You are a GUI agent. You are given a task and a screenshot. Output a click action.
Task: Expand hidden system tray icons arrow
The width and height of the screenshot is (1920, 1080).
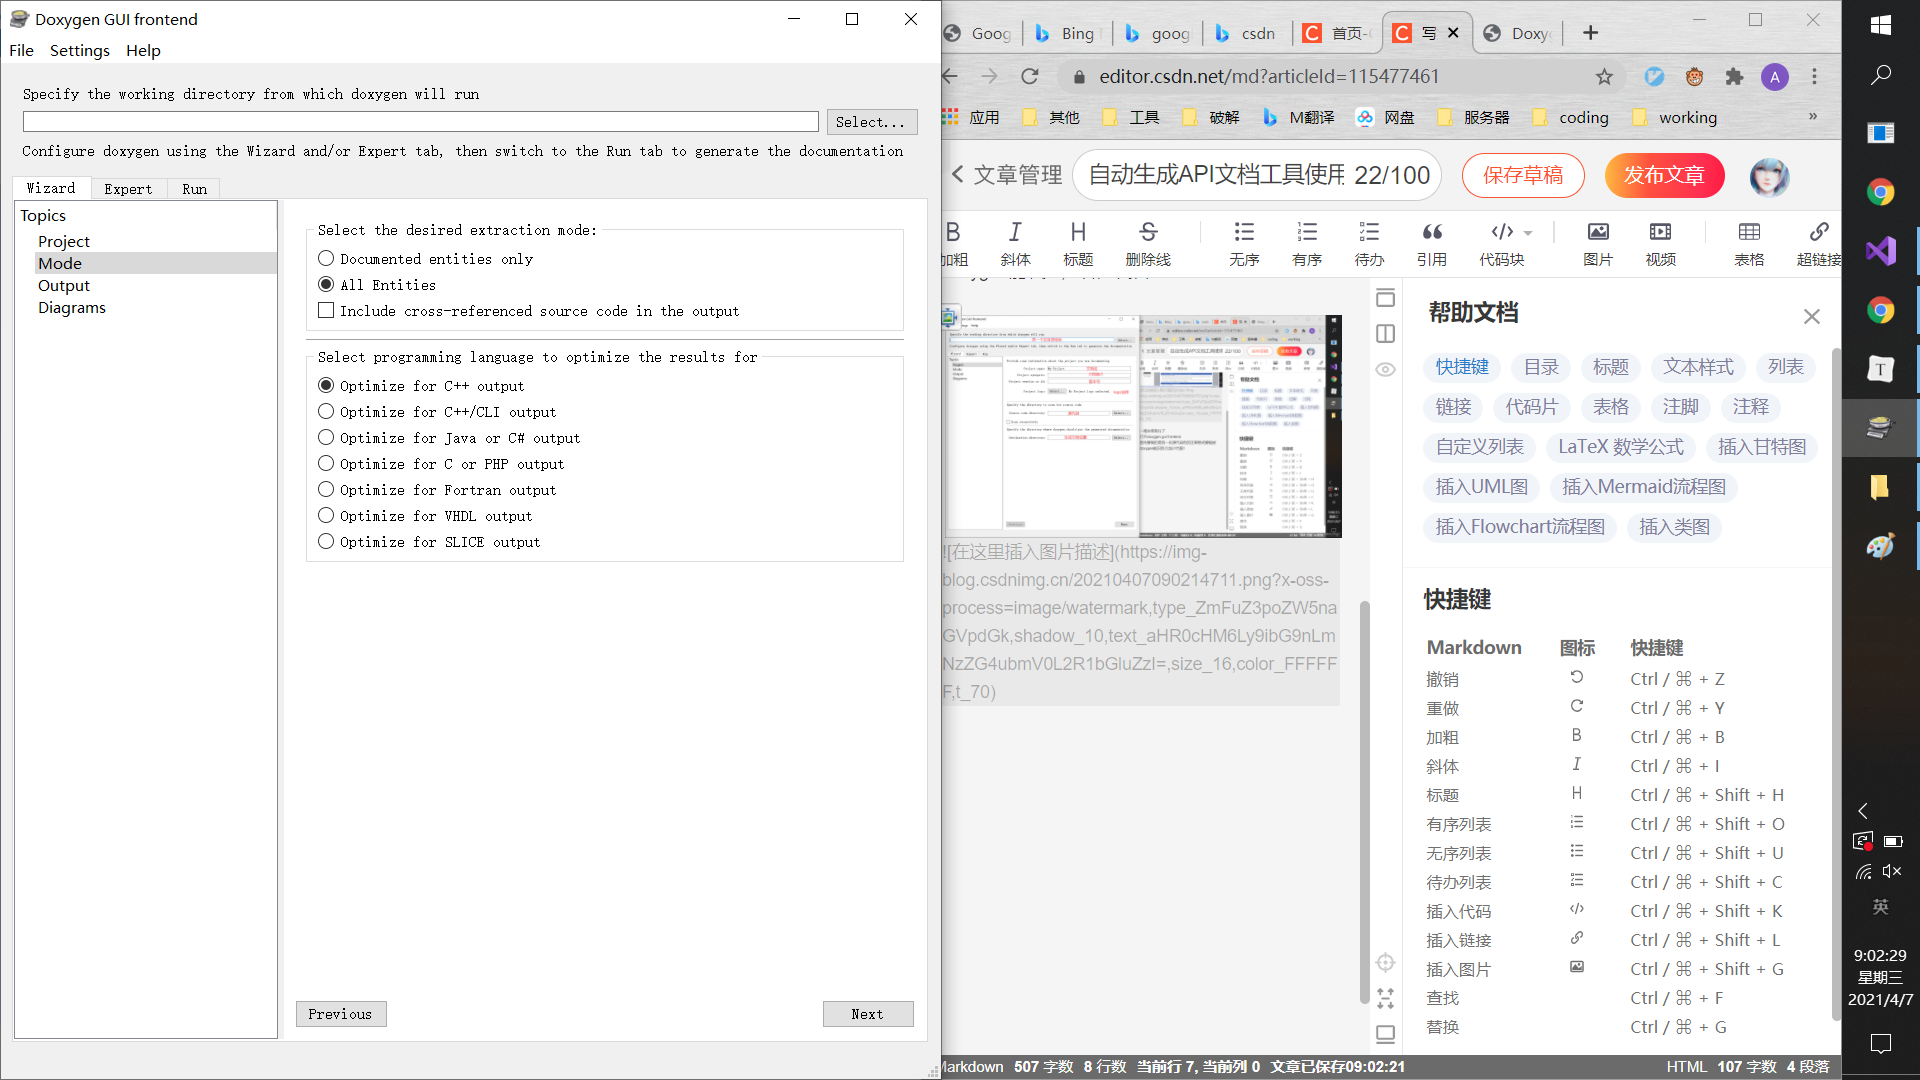coord(1862,811)
